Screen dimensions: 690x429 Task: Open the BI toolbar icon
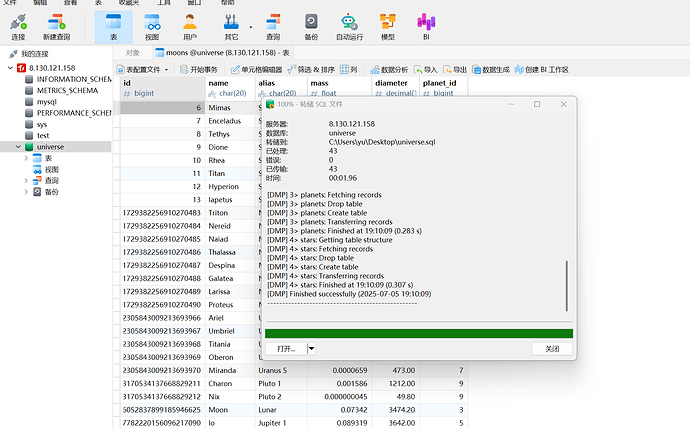[x=426, y=27]
